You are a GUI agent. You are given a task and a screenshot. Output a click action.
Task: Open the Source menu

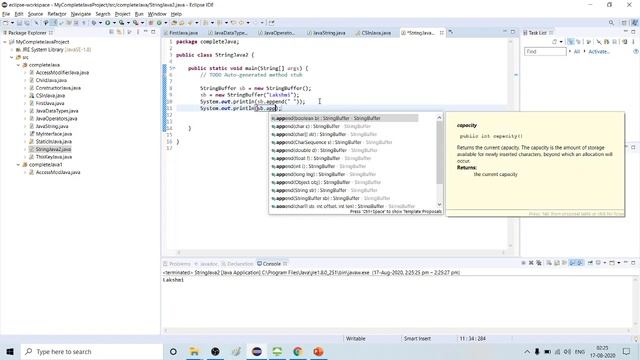click(35, 14)
